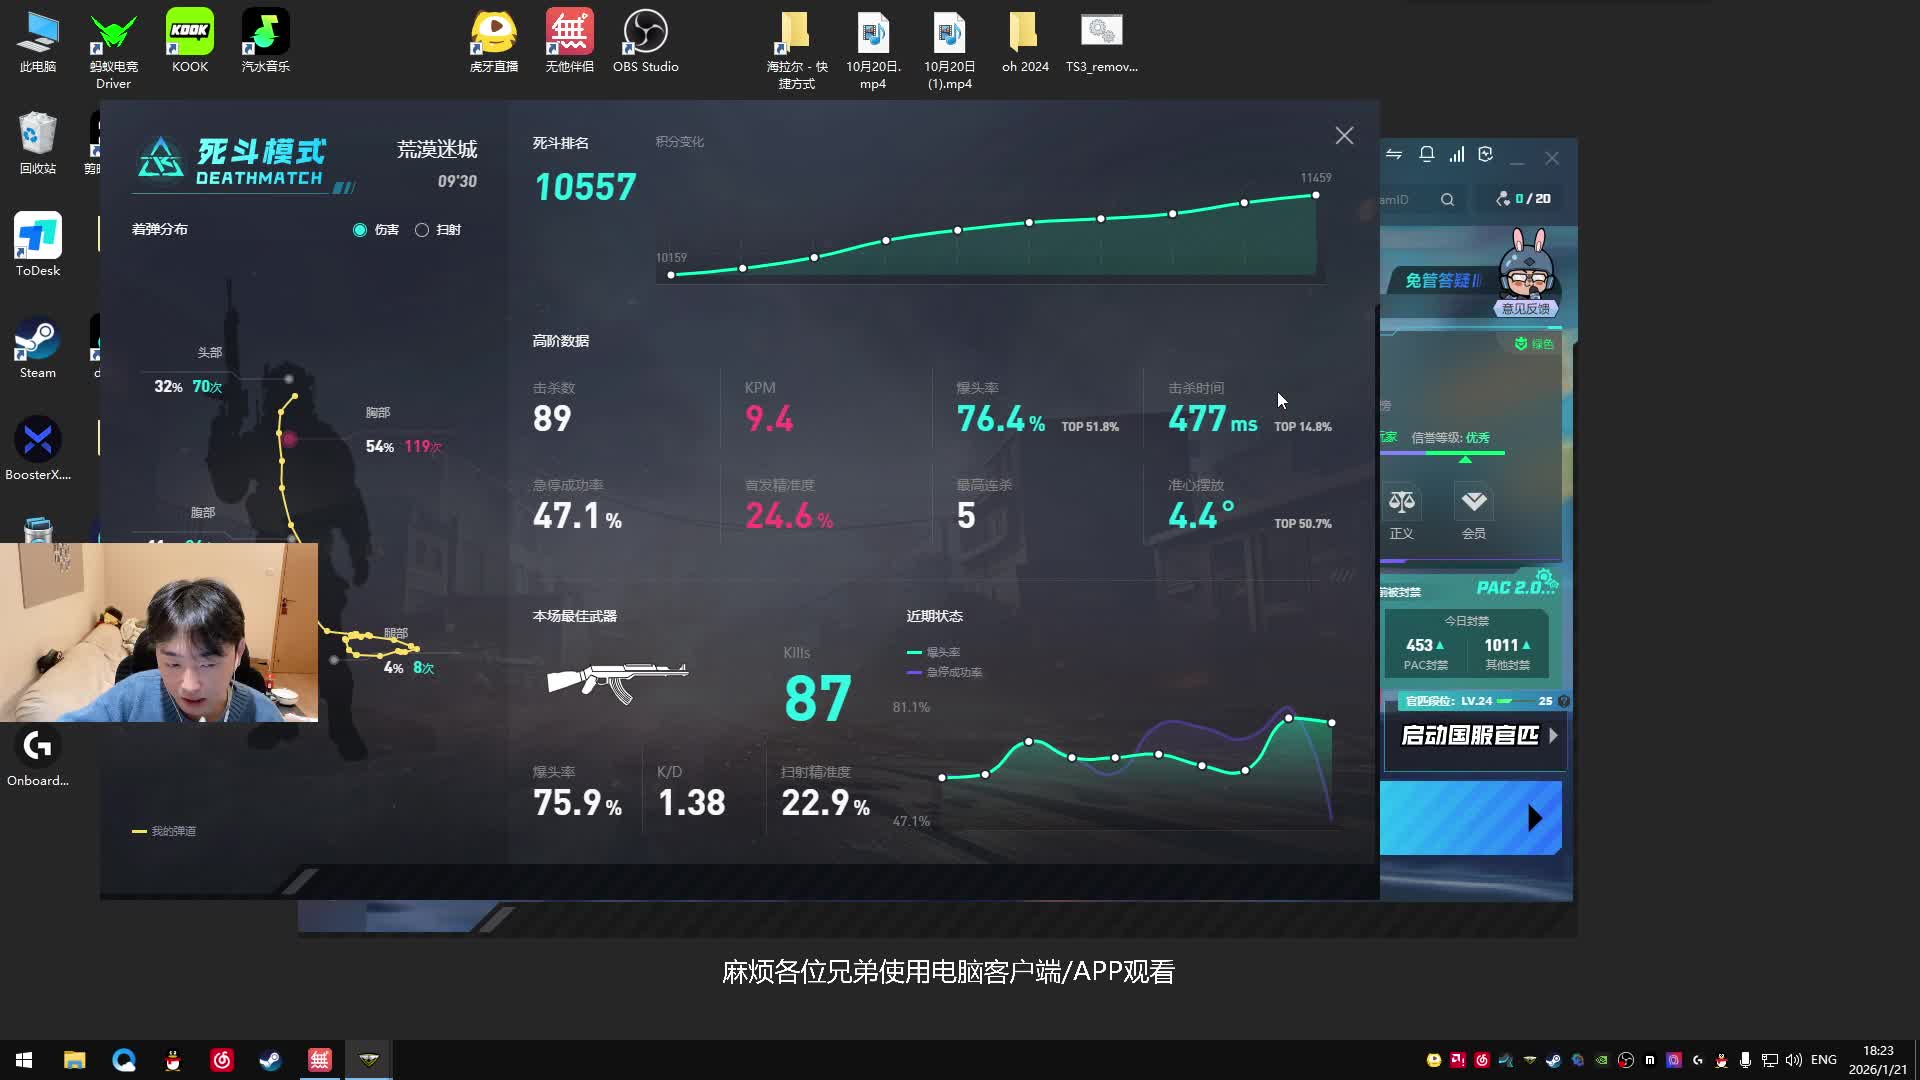This screenshot has height=1080, width=1920.
Task: Open the 正义 justice scales icon
Action: [1402, 502]
